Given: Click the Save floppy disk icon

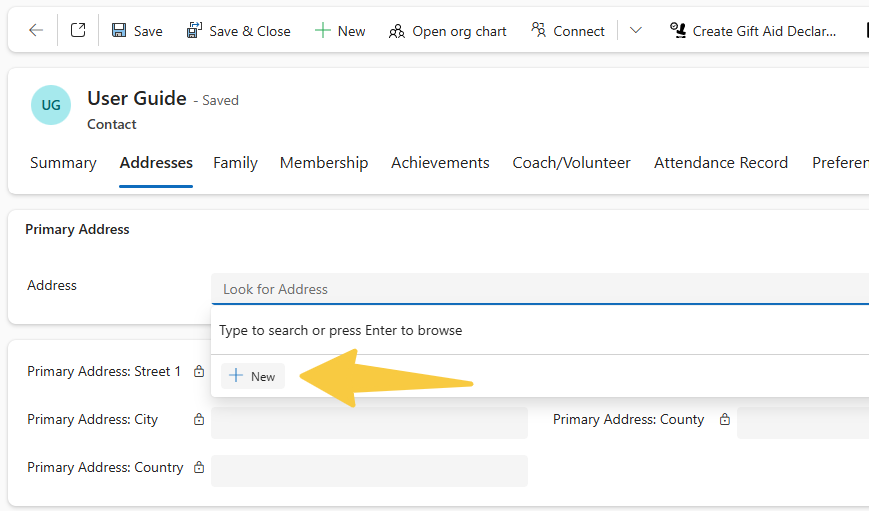Looking at the screenshot, I should pyautogui.click(x=119, y=31).
